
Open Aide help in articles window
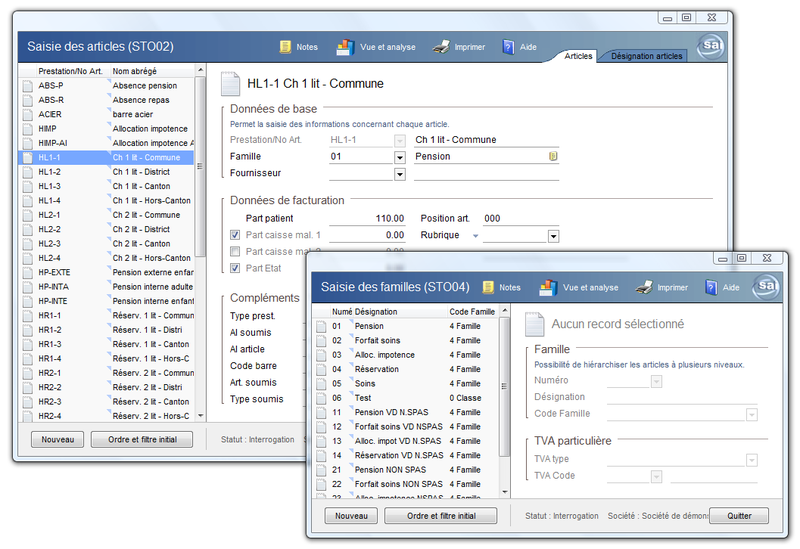click(x=508, y=46)
